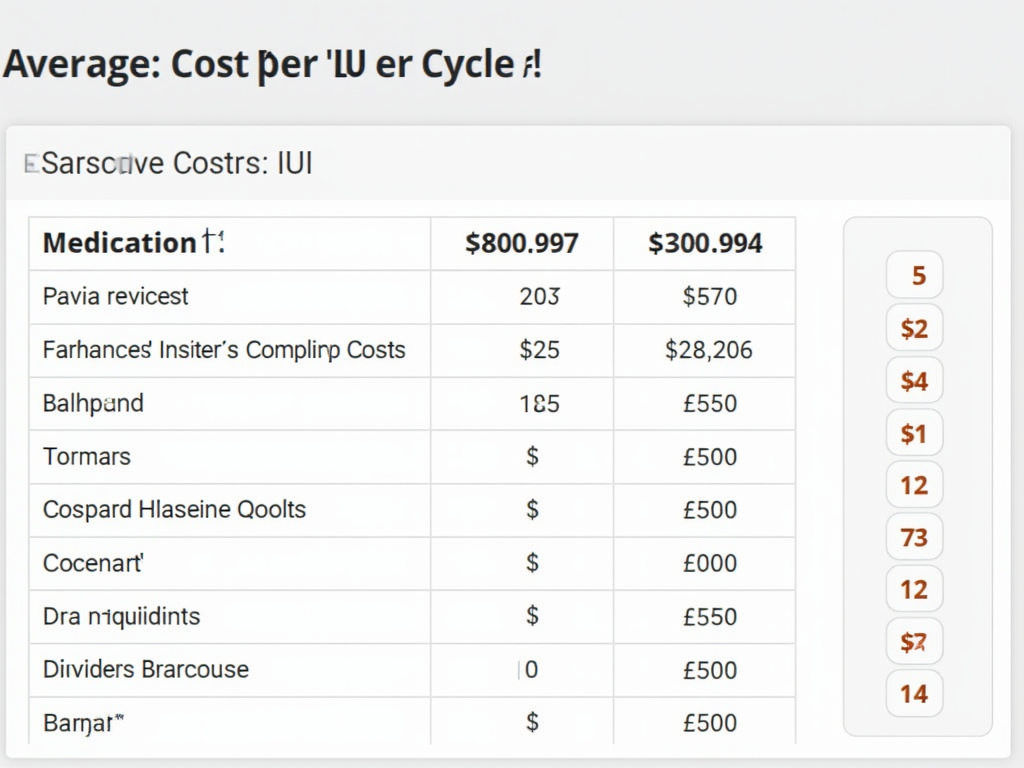Click the "$2" badge in the side panel
Image resolution: width=1024 pixels, height=768 pixels.
tap(915, 328)
